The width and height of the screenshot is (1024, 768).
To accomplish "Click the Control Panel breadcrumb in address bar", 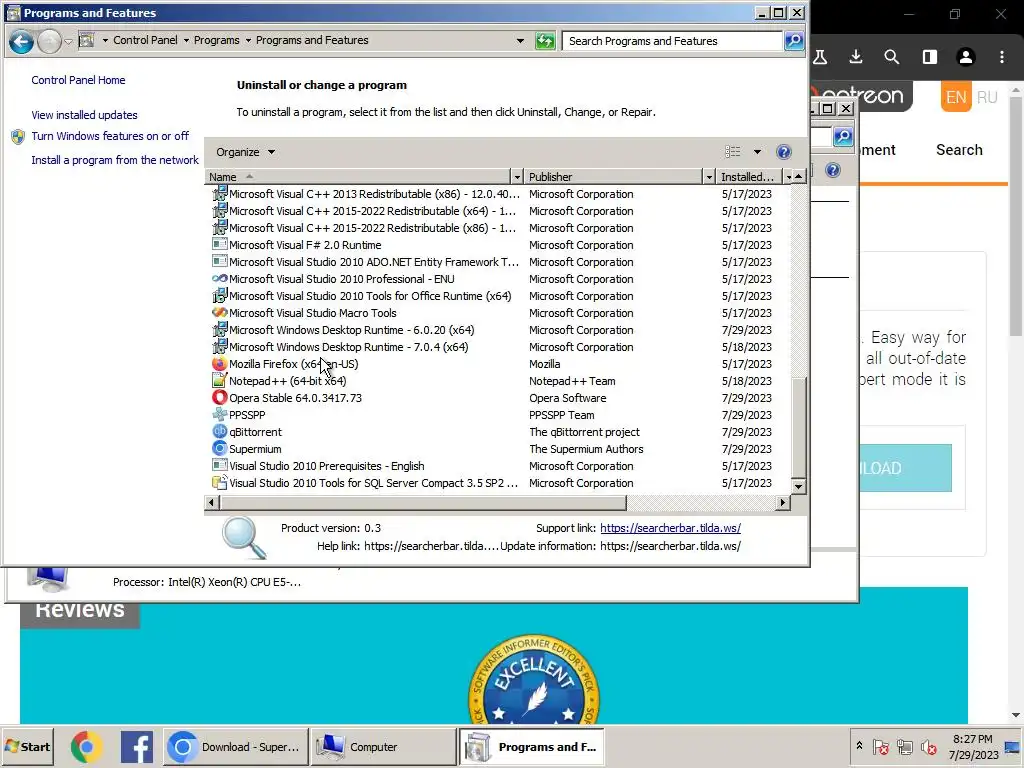I will [x=145, y=40].
